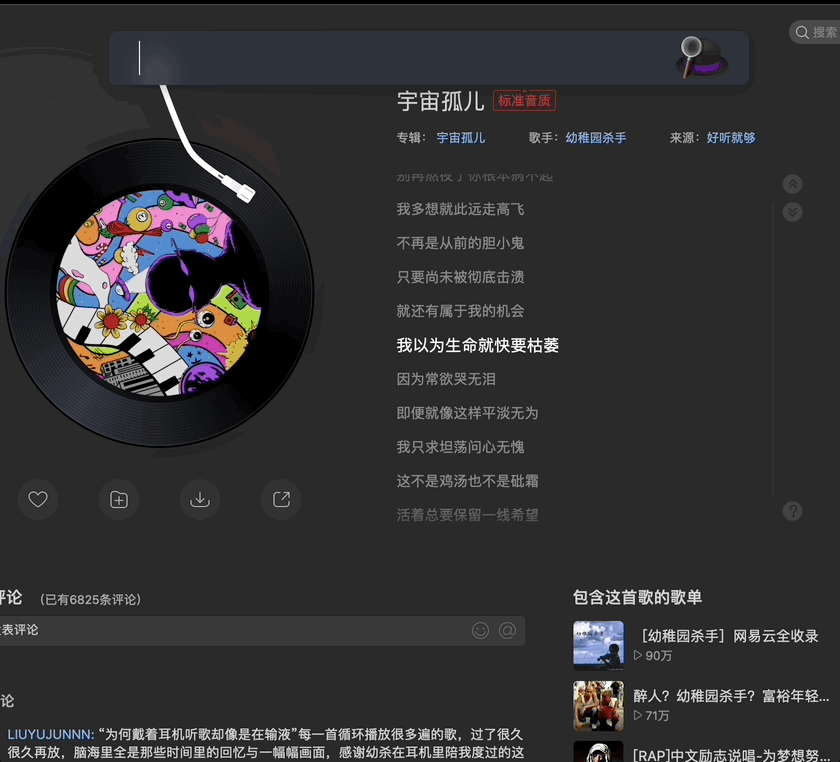Share the song with the share icon
840x762 pixels.
[x=281, y=499]
